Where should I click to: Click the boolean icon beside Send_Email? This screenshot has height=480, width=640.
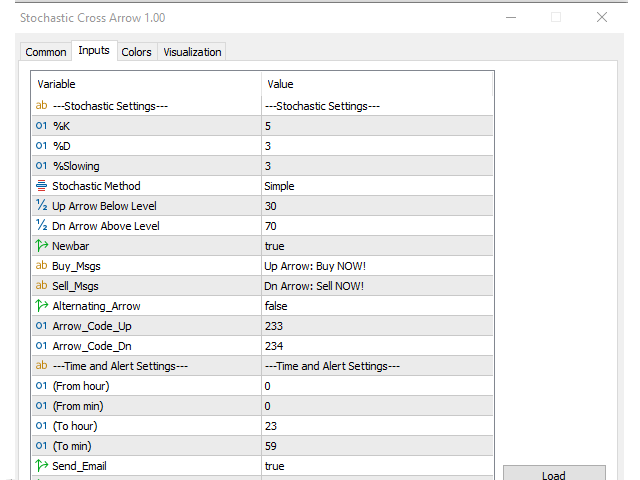coord(41,466)
